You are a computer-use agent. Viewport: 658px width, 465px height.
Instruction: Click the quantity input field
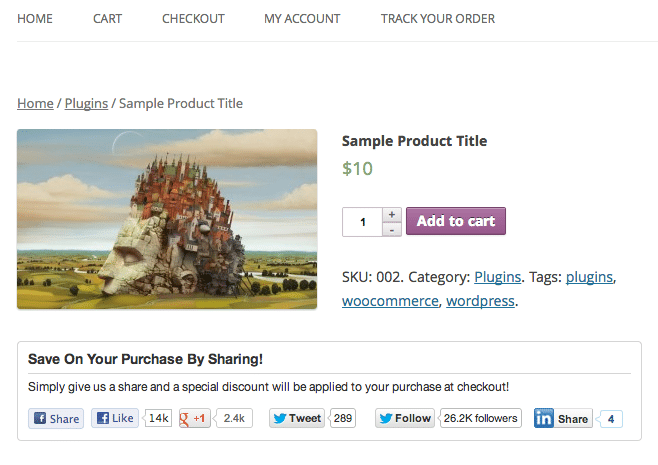363,222
